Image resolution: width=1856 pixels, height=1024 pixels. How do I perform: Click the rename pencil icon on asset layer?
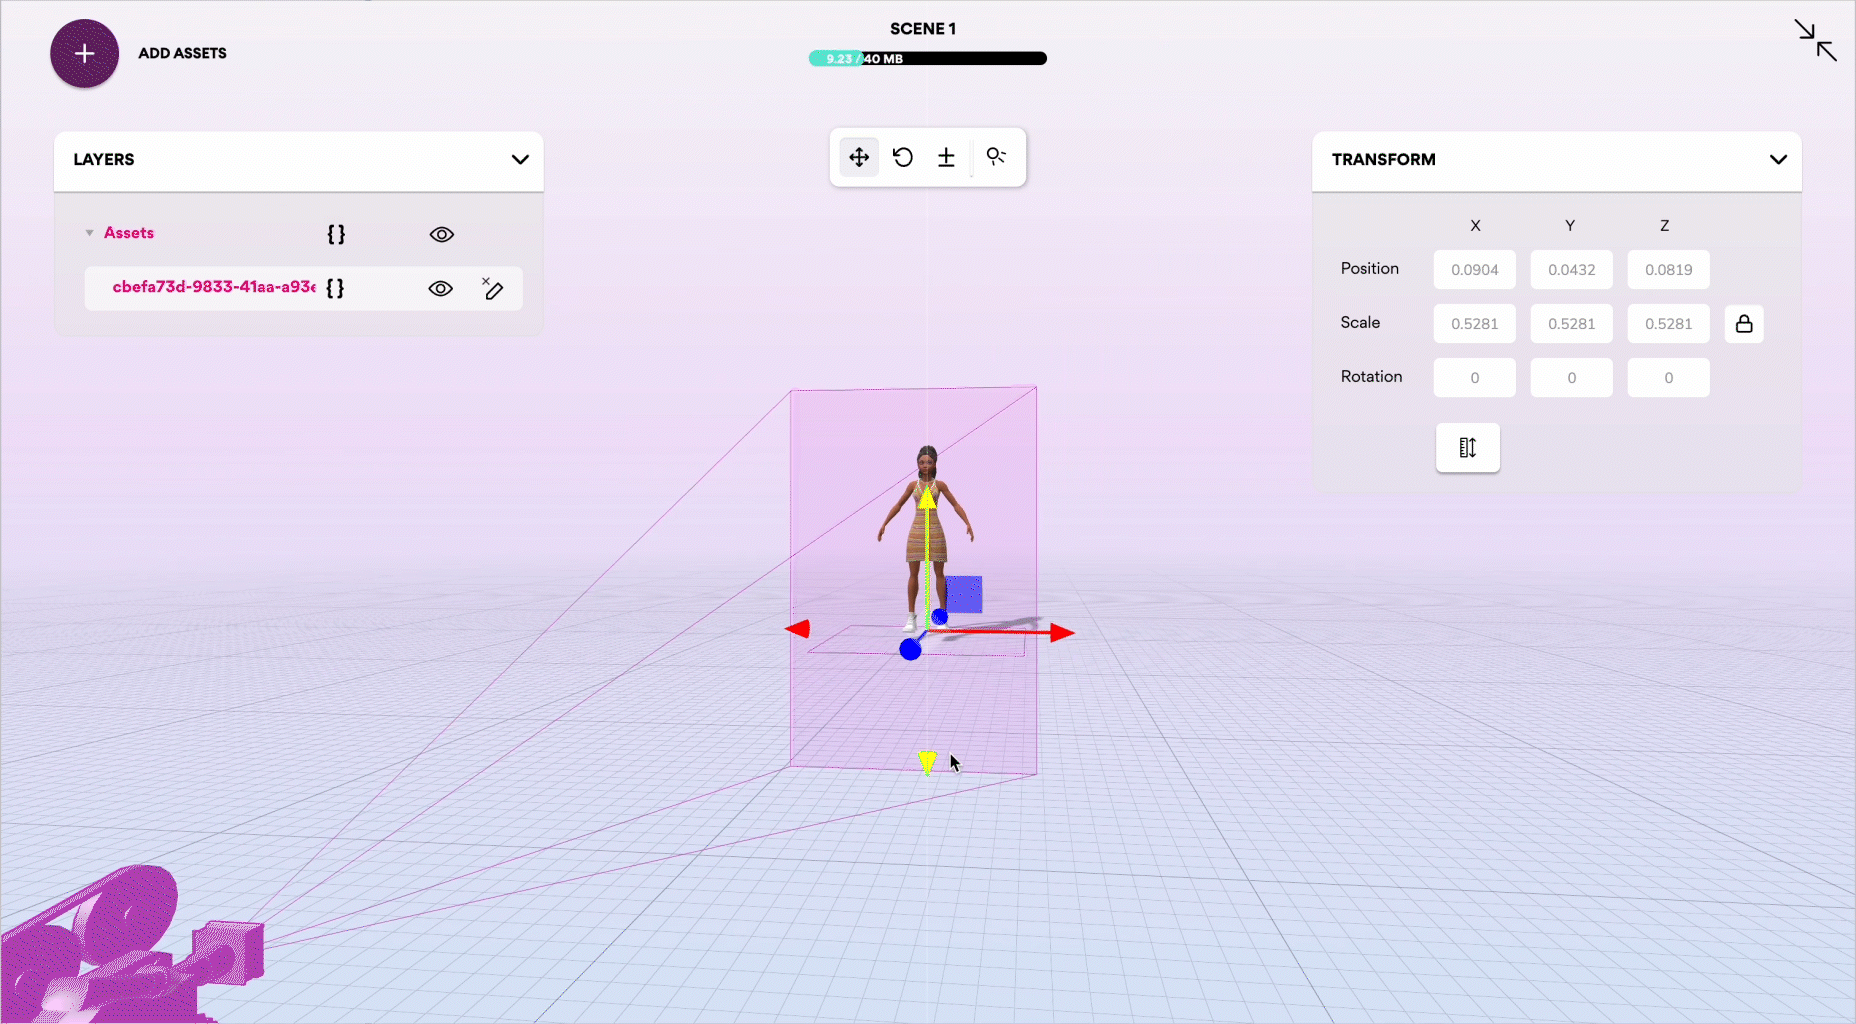493,289
